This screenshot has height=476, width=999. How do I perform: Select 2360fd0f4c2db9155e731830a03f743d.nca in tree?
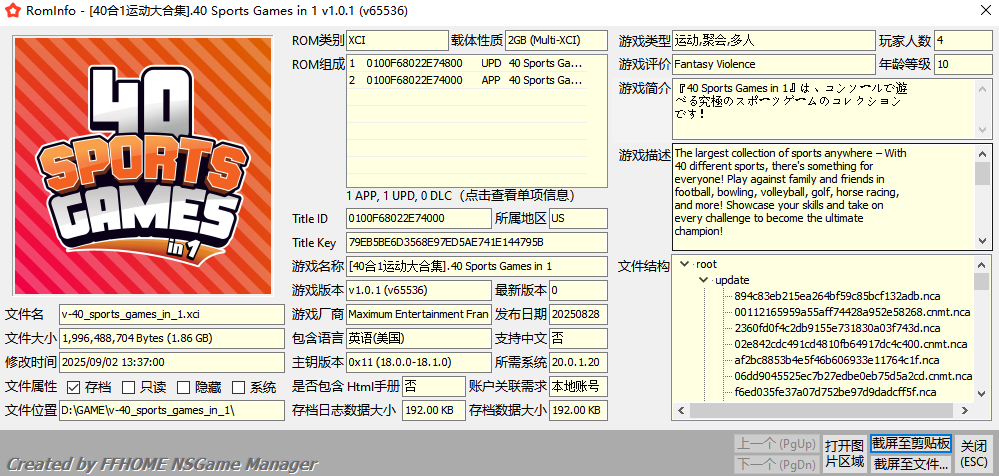(837, 328)
